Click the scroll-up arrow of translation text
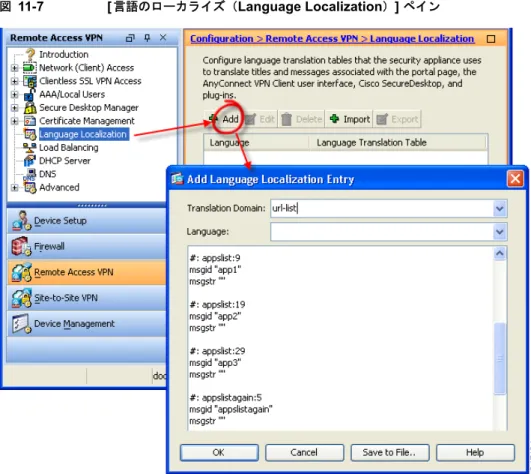The image size is (531, 474). (500, 253)
